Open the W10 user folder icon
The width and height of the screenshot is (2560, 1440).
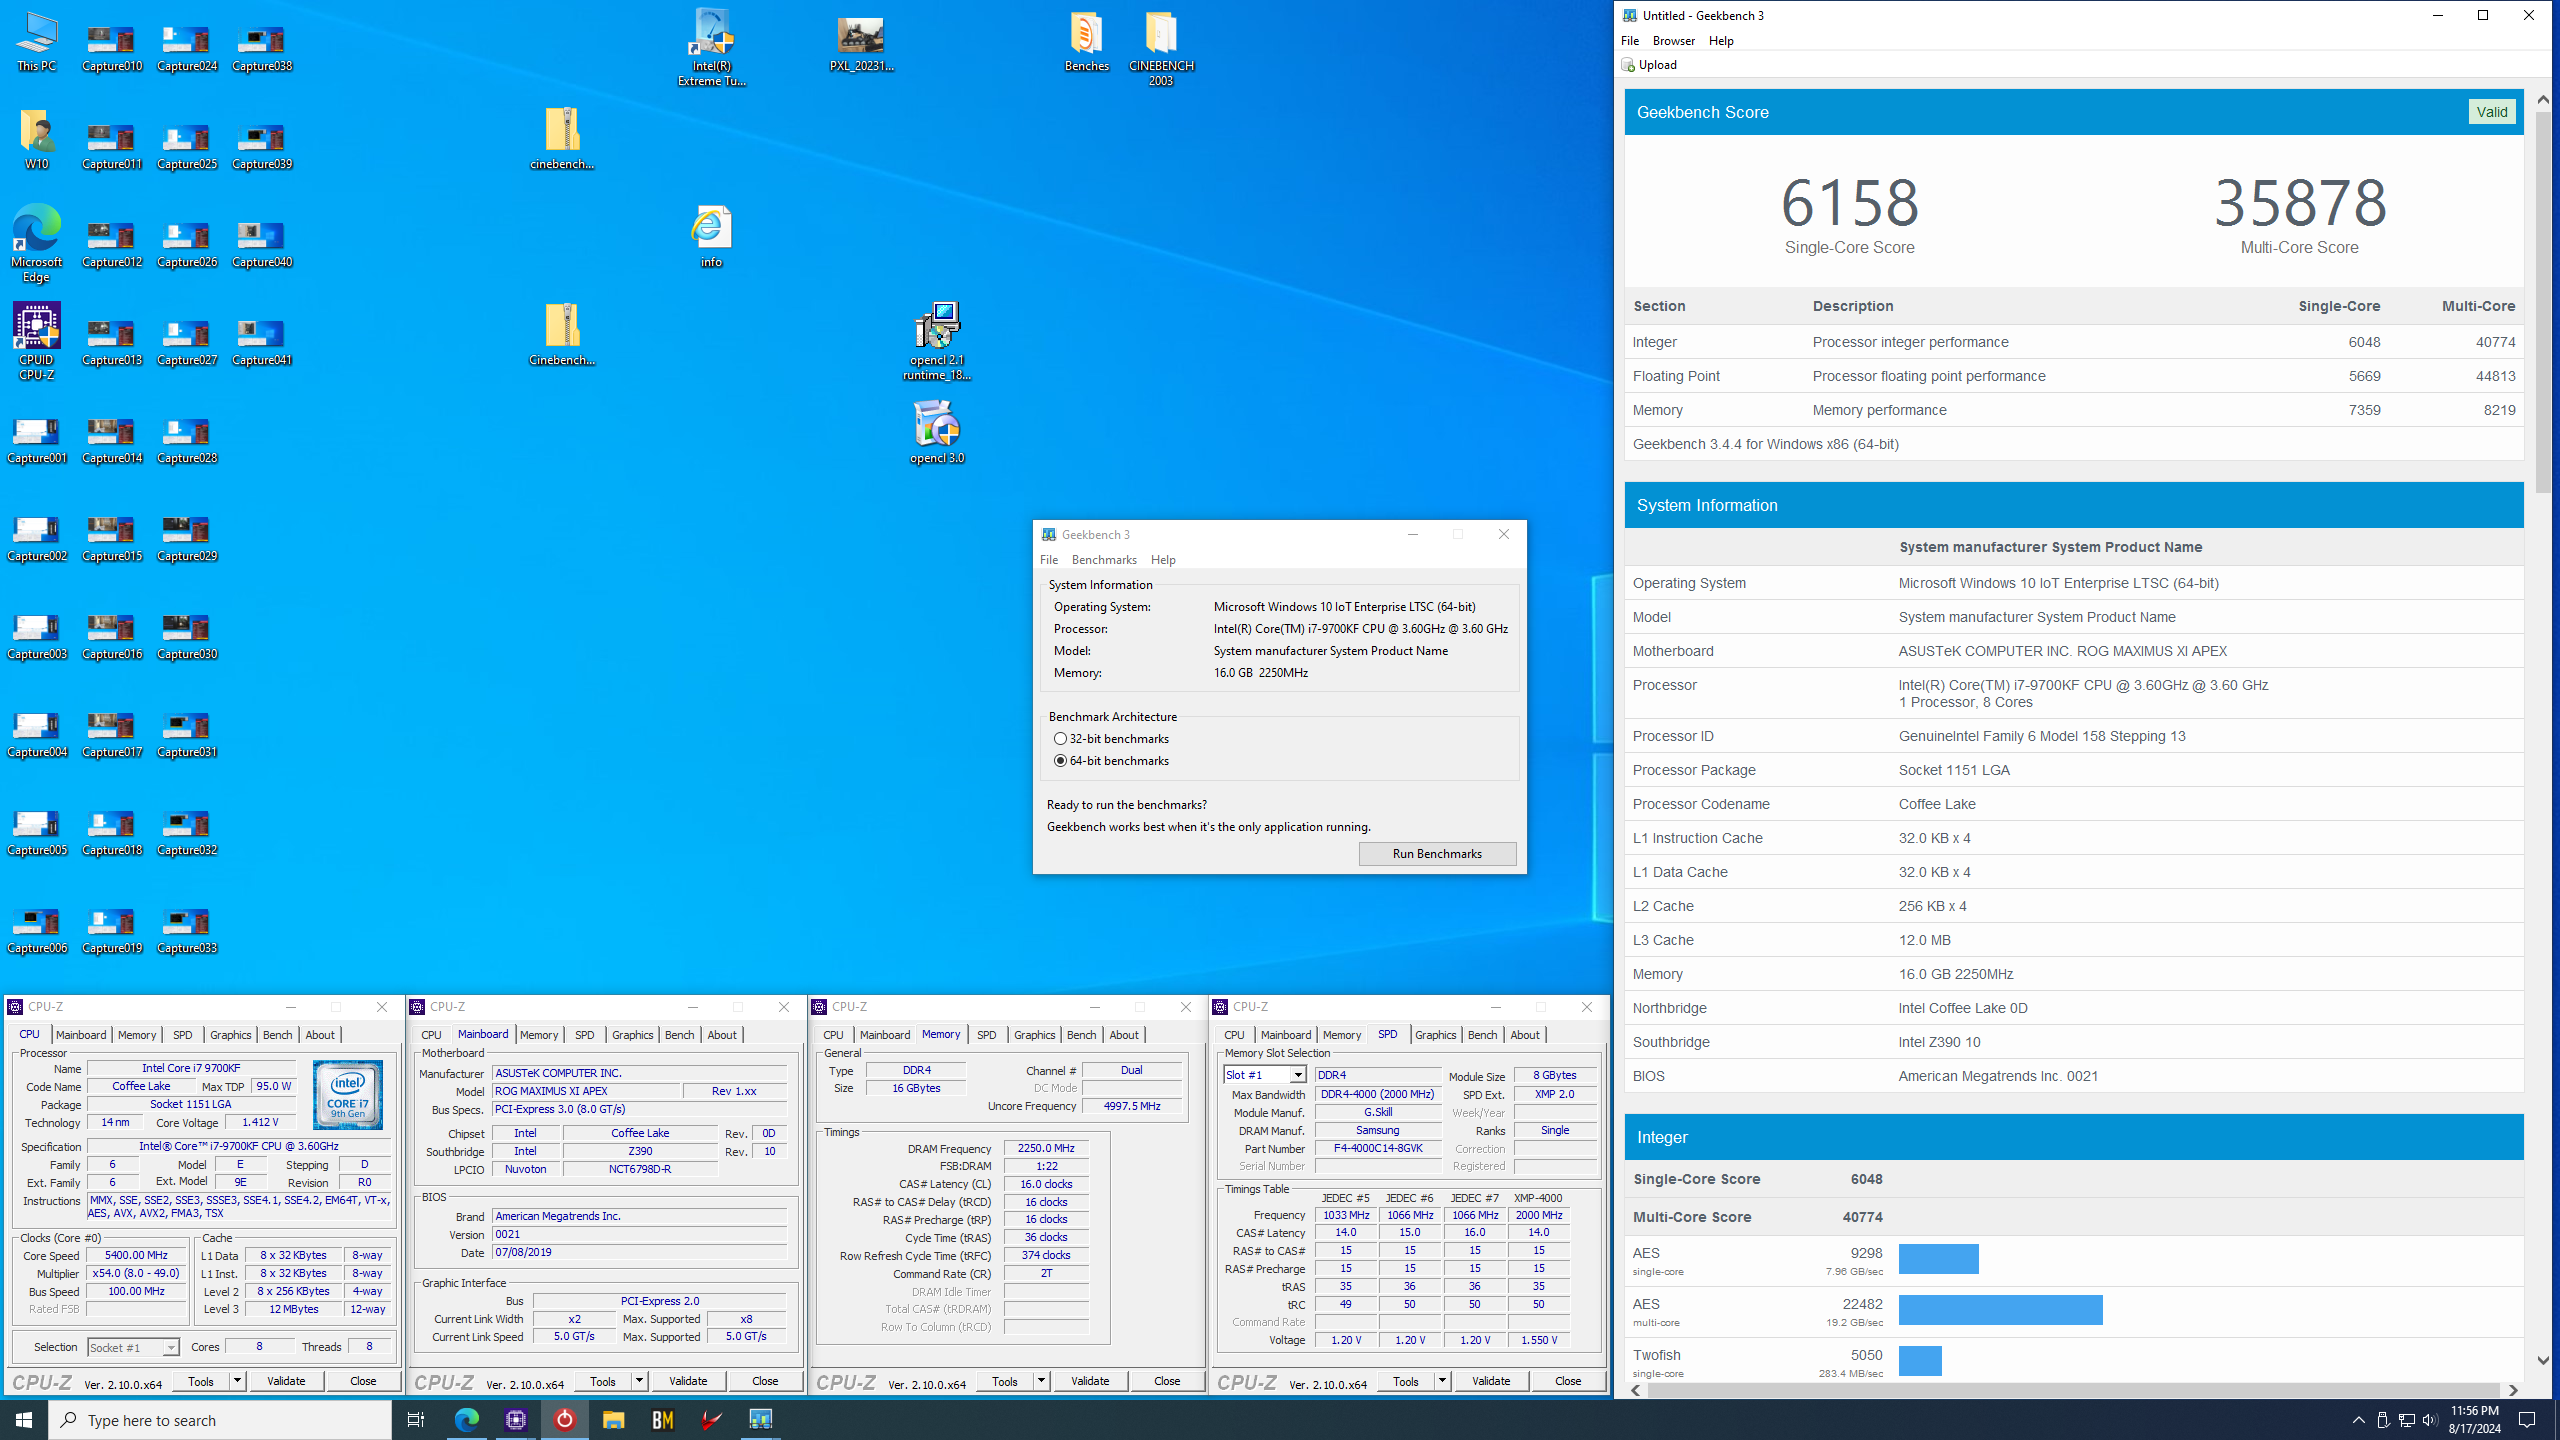(x=37, y=140)
